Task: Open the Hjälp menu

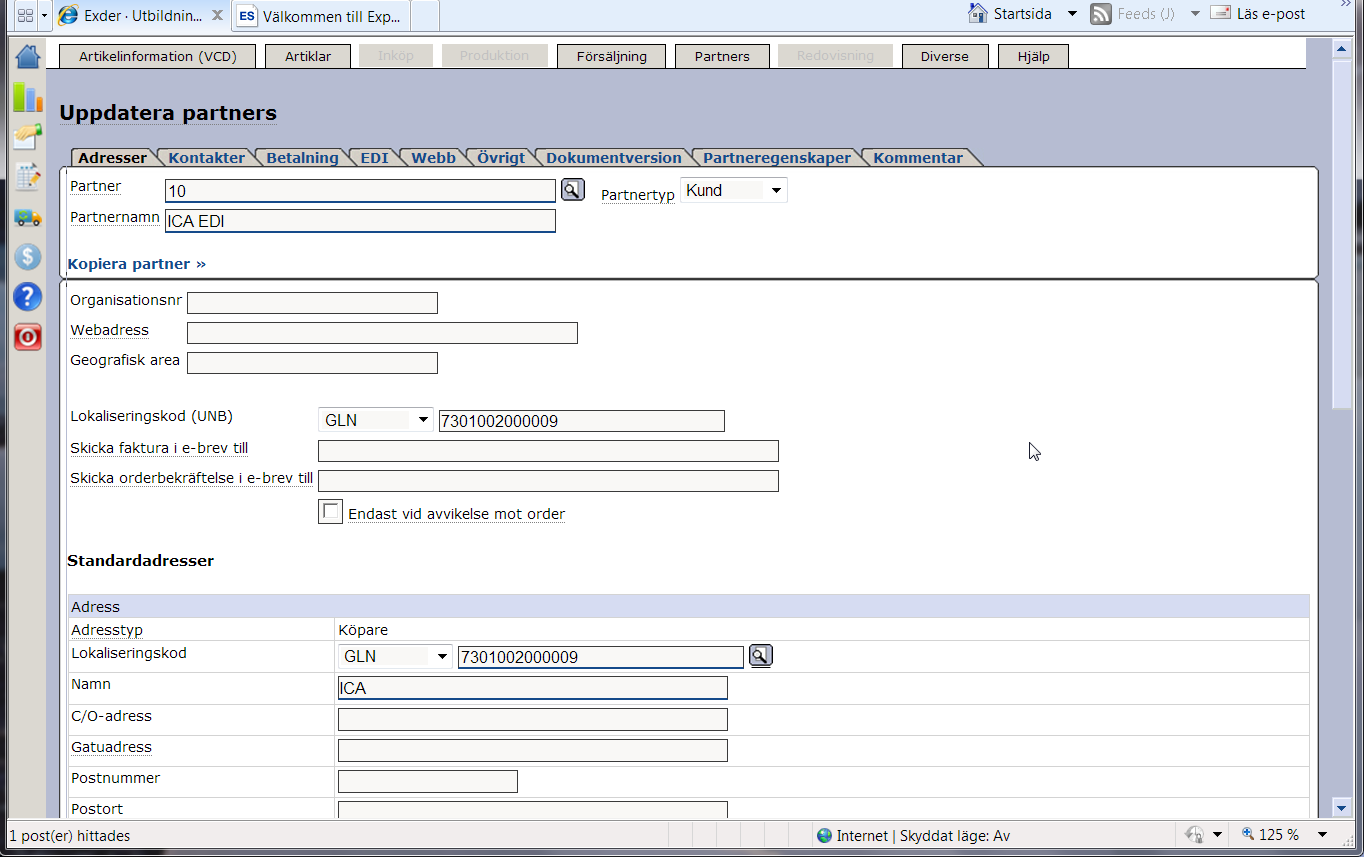Action: pyautogui.click(x=1033, y=56)
